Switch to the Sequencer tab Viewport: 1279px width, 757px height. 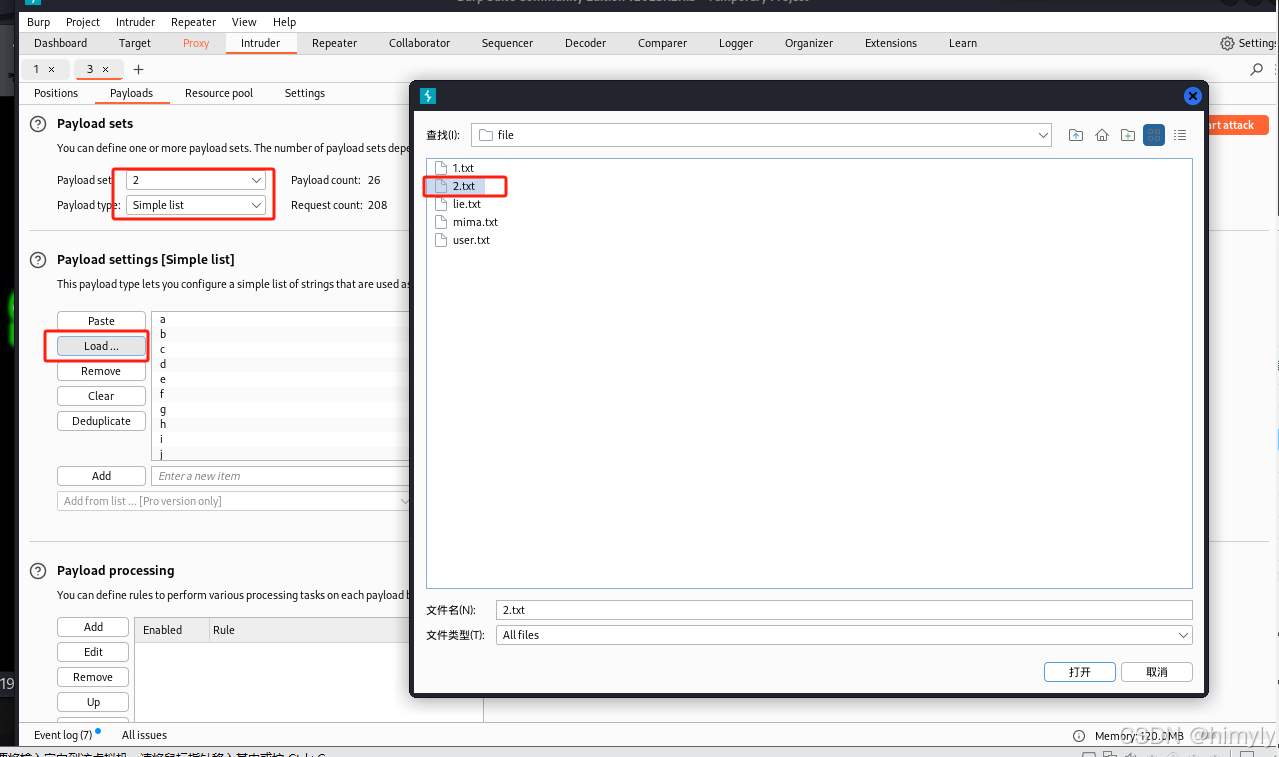[507, 43]
